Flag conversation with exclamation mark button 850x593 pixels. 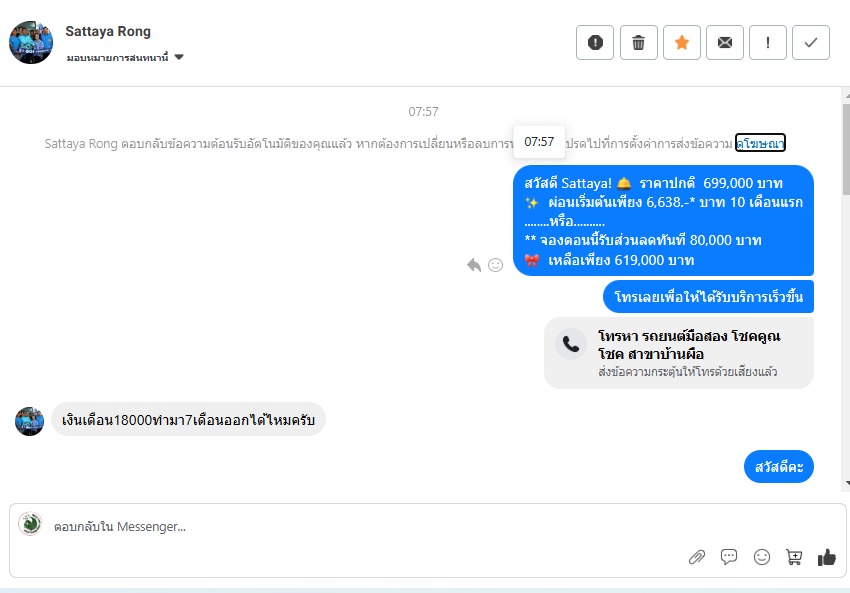click(x=768, y=42)
